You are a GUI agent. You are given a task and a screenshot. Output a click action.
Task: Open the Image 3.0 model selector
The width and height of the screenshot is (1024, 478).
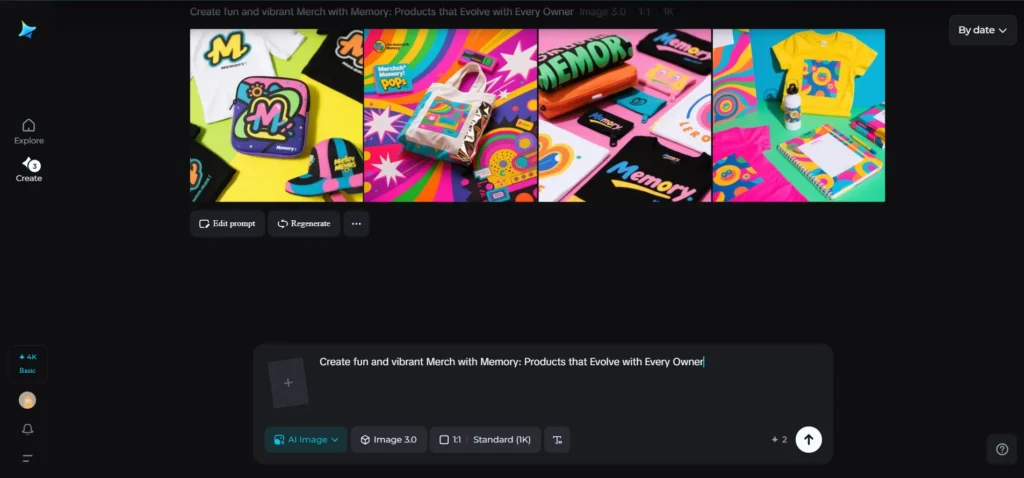click(x=389, y=439)
